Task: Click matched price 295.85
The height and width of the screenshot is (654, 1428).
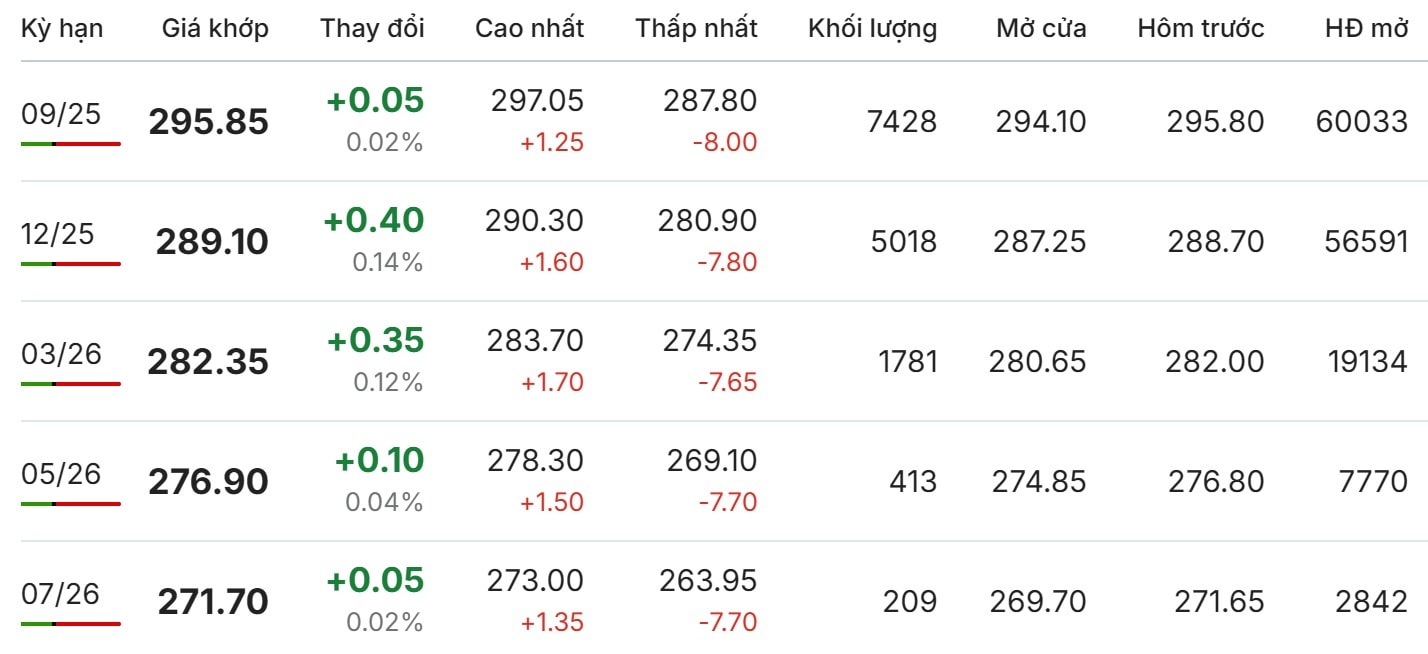Action: coord(208,122)
